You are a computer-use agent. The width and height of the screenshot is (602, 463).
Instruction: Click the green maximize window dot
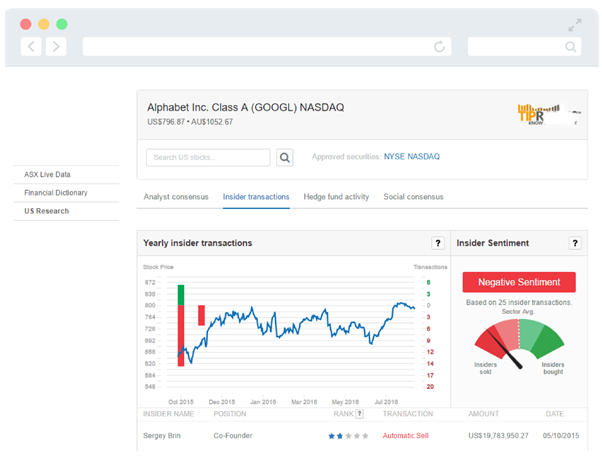pyautogui.click(x=62, y=24)
